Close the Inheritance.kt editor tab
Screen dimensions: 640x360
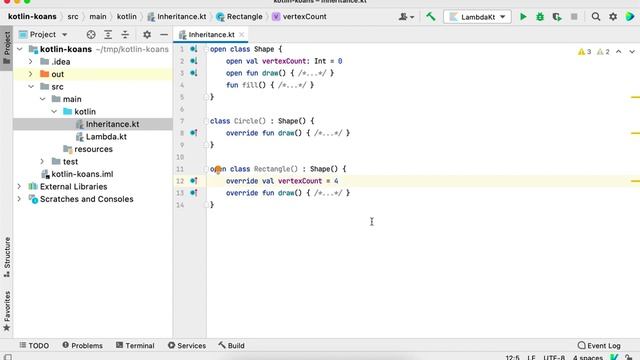click(x=242, y=35)
